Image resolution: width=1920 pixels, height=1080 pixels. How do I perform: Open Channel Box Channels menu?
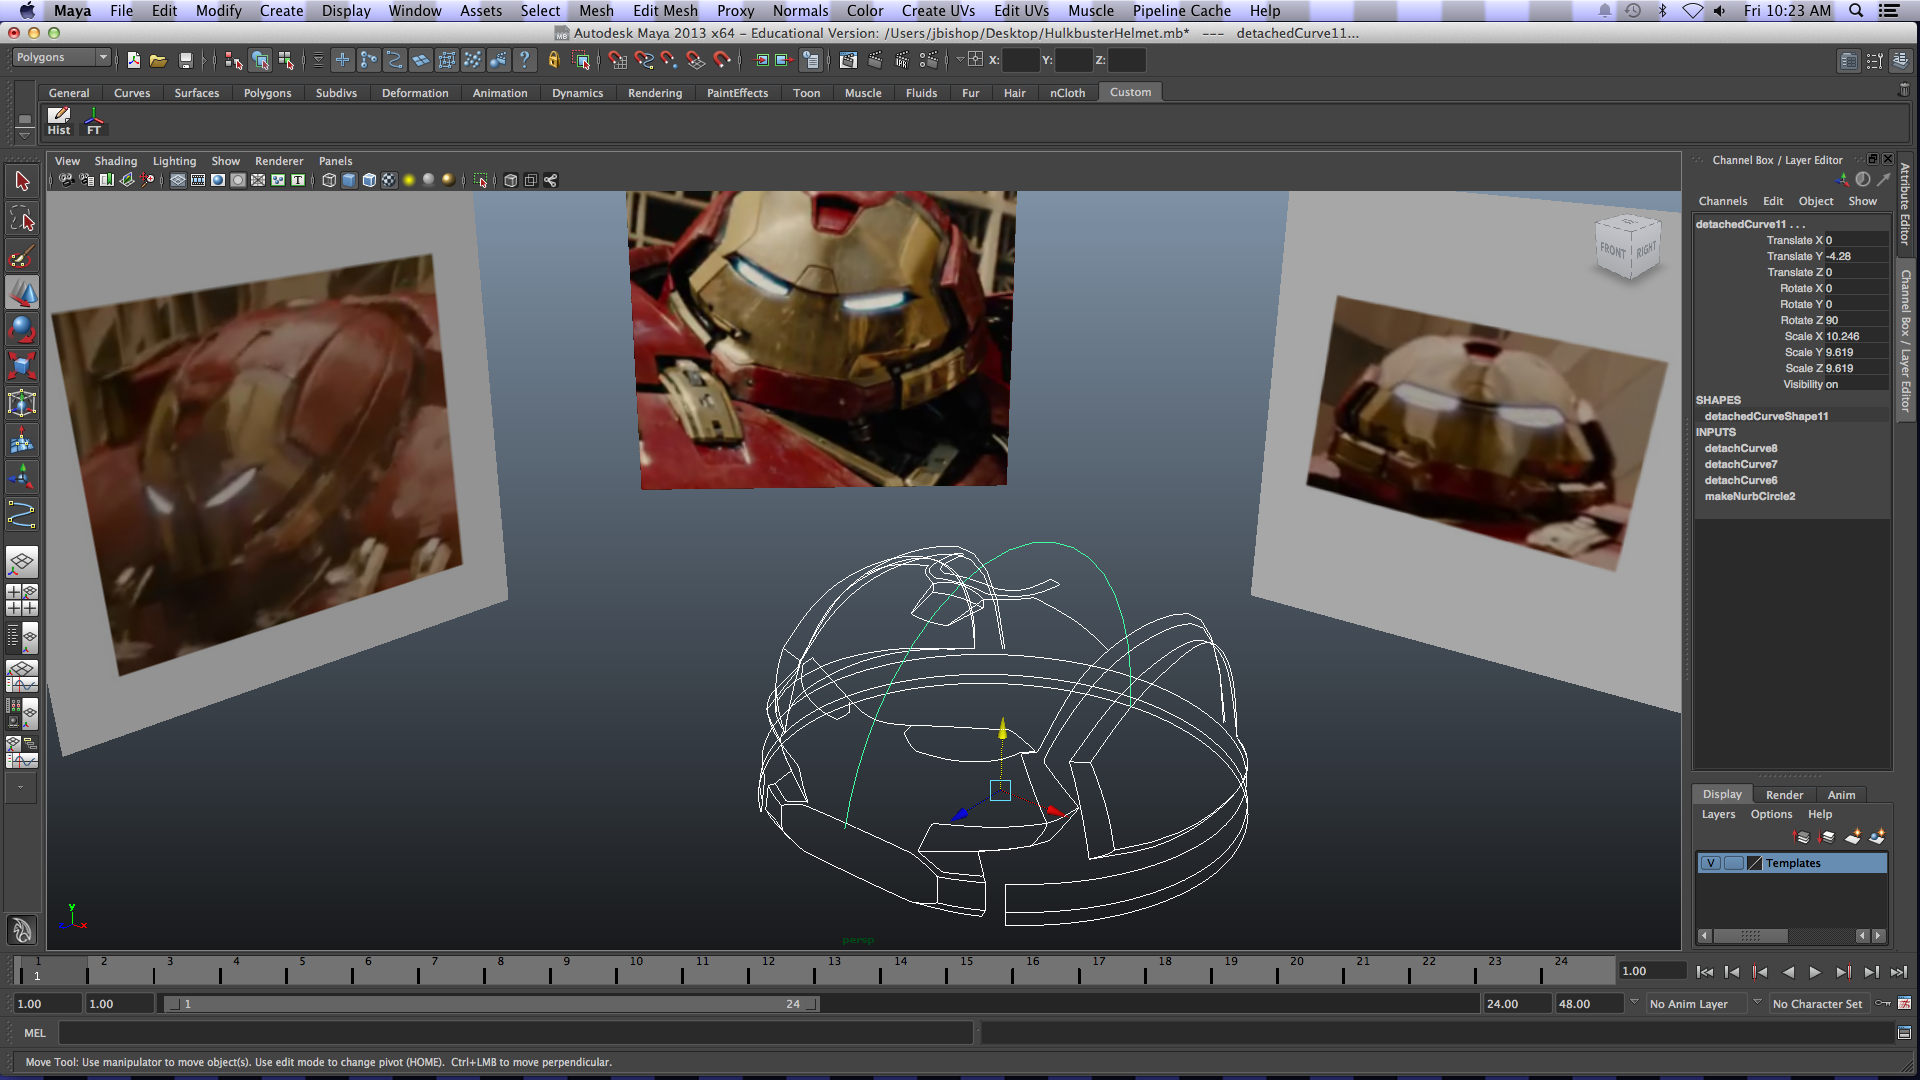[1722, 201]
